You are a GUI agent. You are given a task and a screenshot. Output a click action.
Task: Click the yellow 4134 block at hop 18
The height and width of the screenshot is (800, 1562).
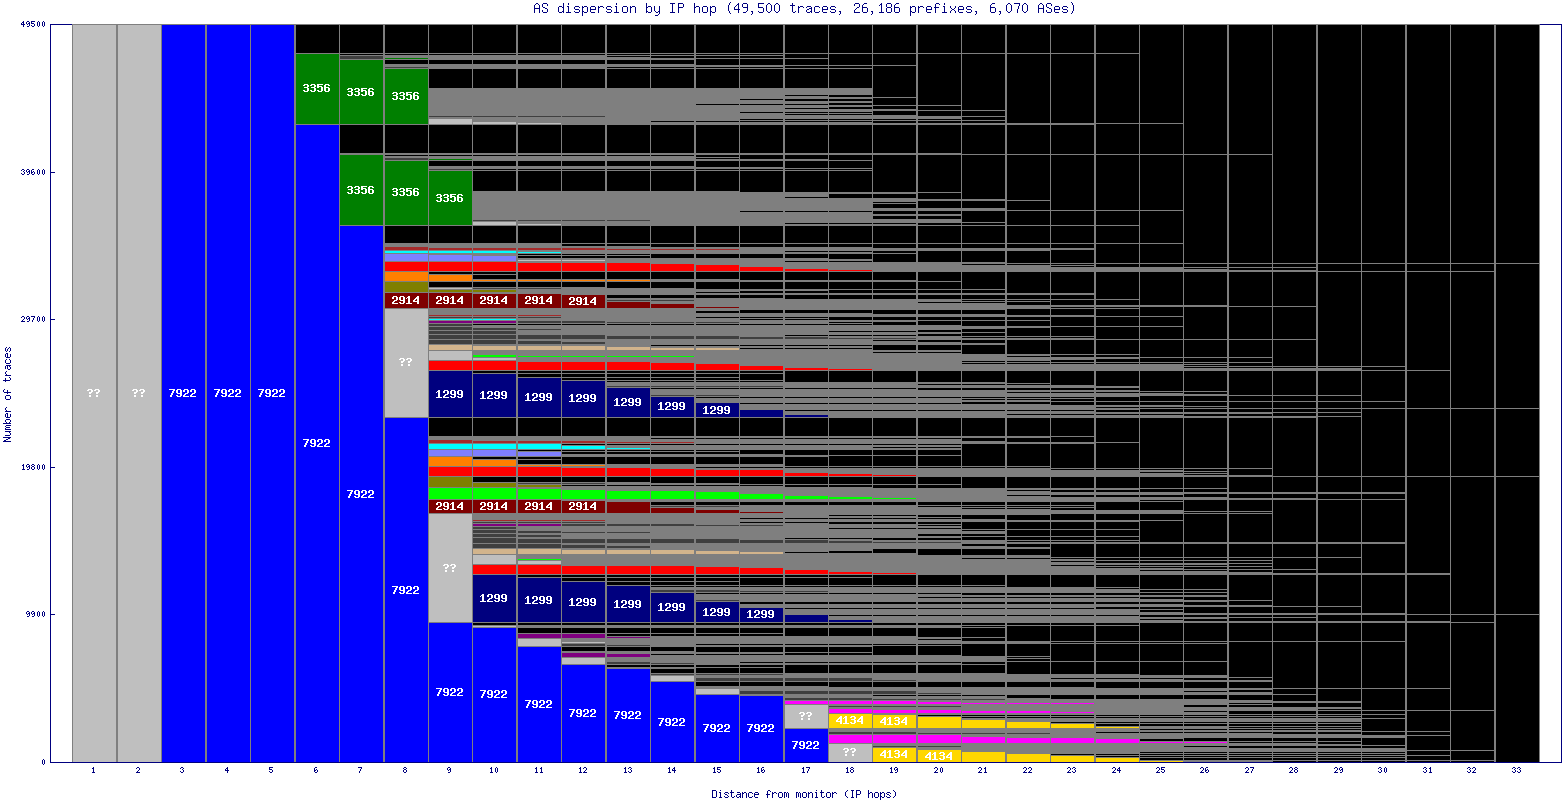[849, 720]
